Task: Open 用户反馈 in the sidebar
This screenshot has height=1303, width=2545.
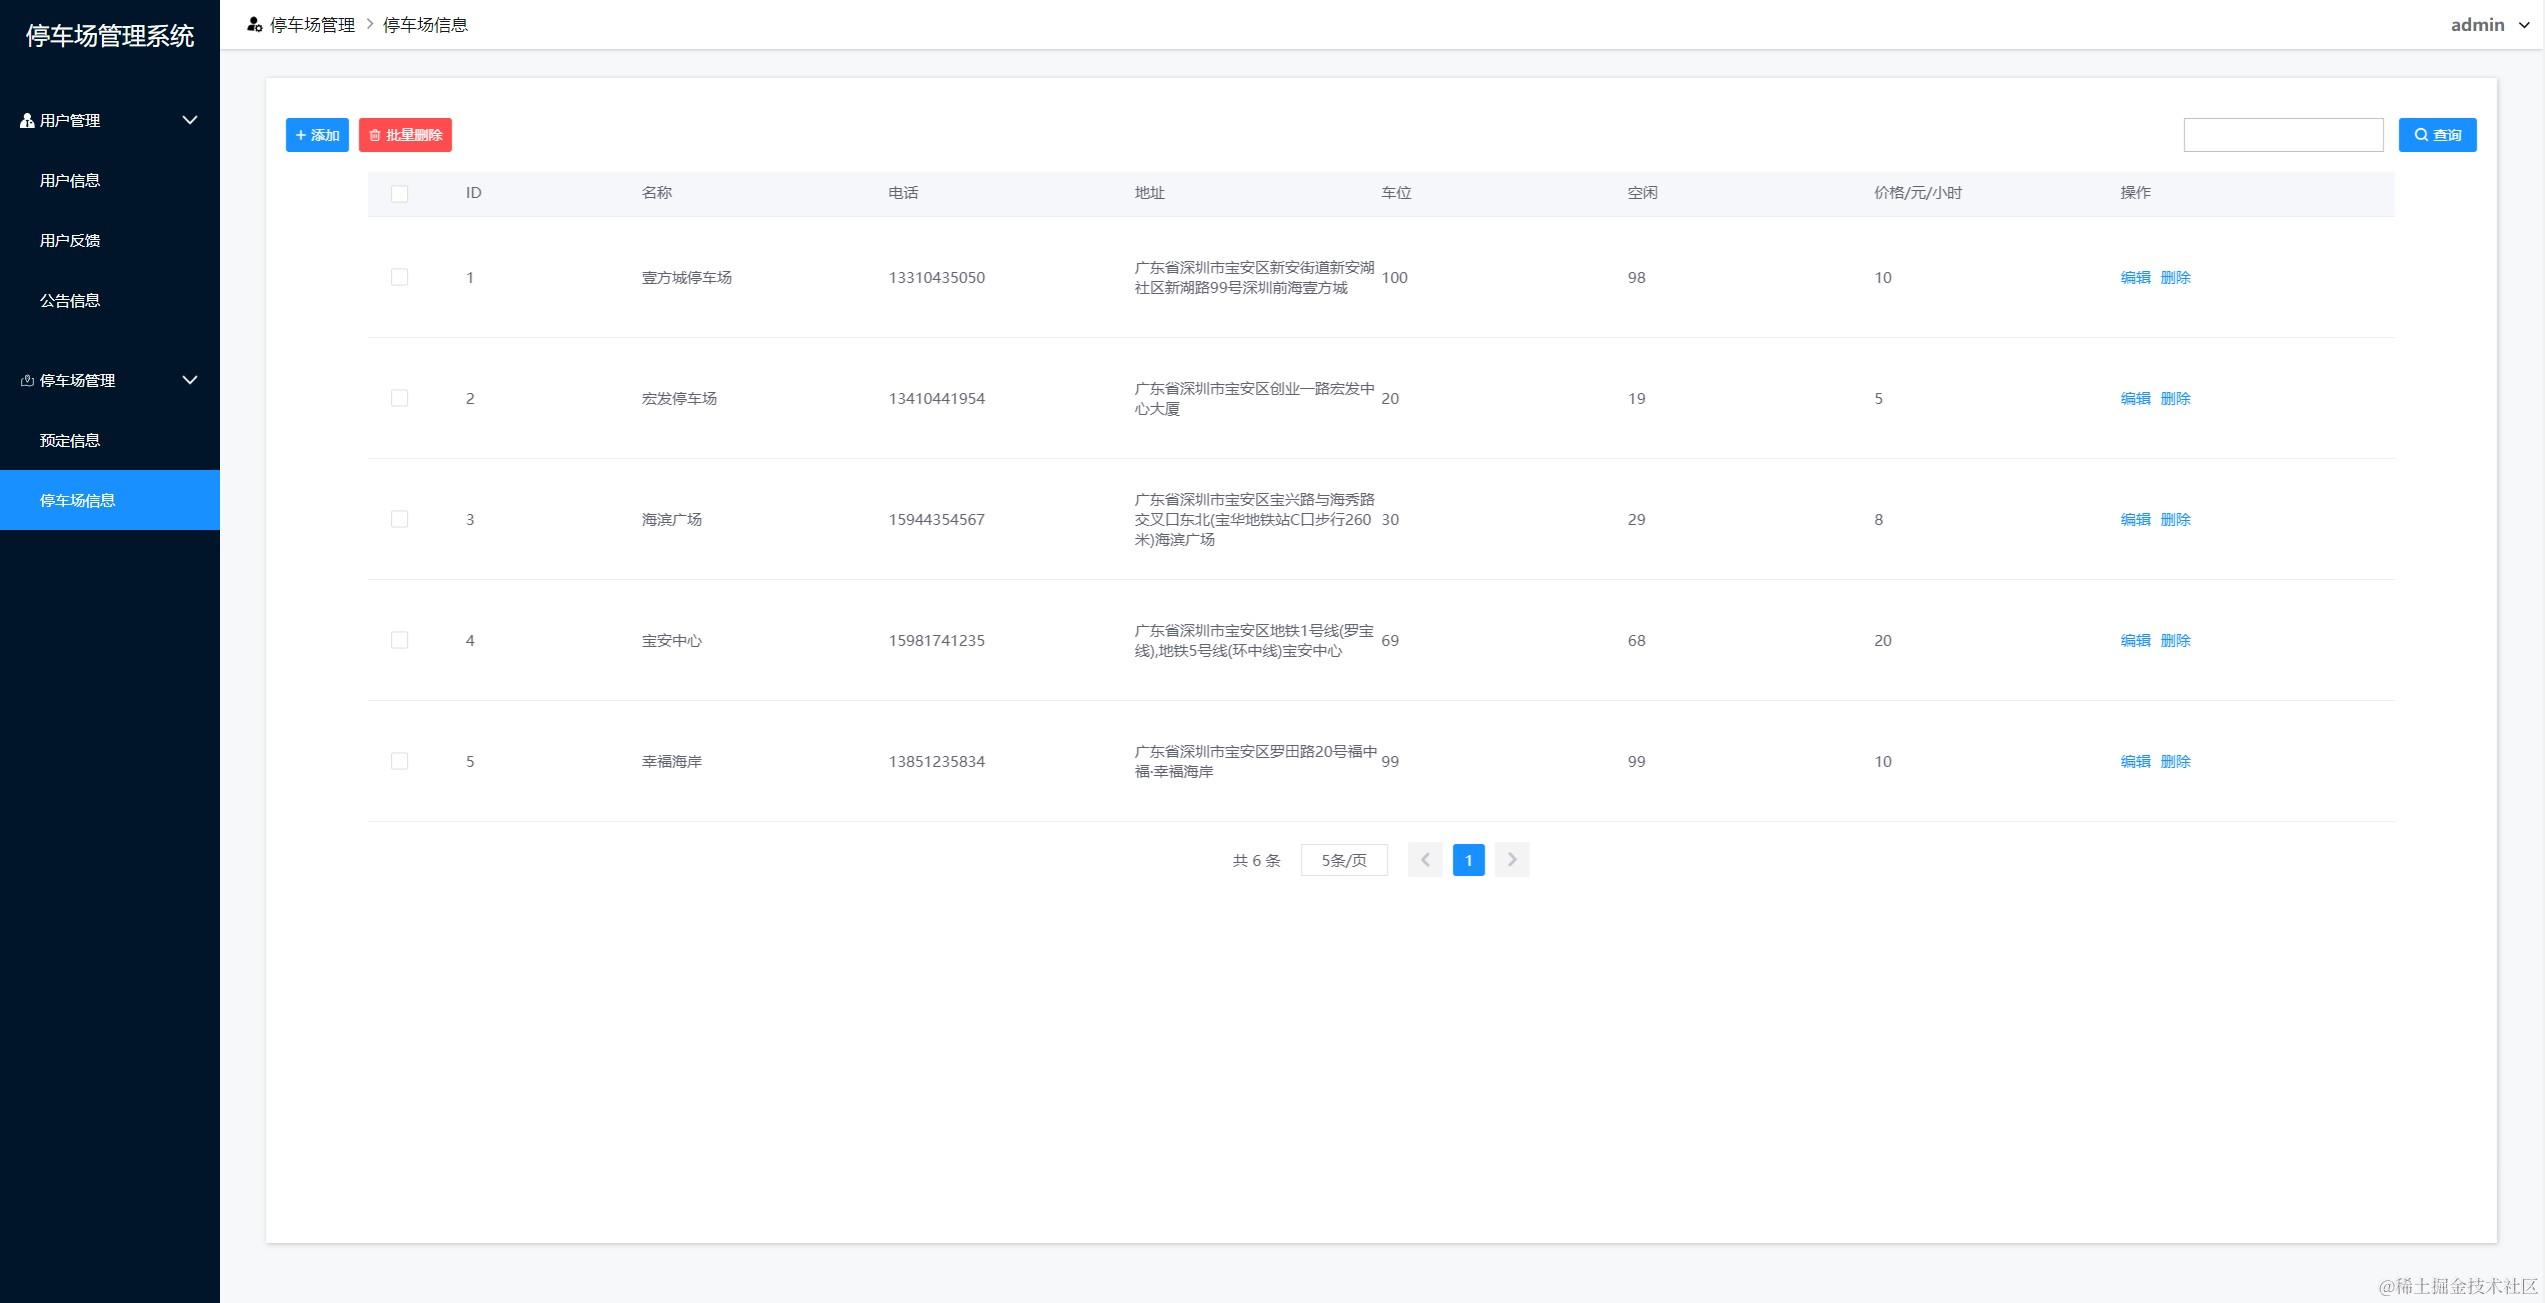Action: 70,240
